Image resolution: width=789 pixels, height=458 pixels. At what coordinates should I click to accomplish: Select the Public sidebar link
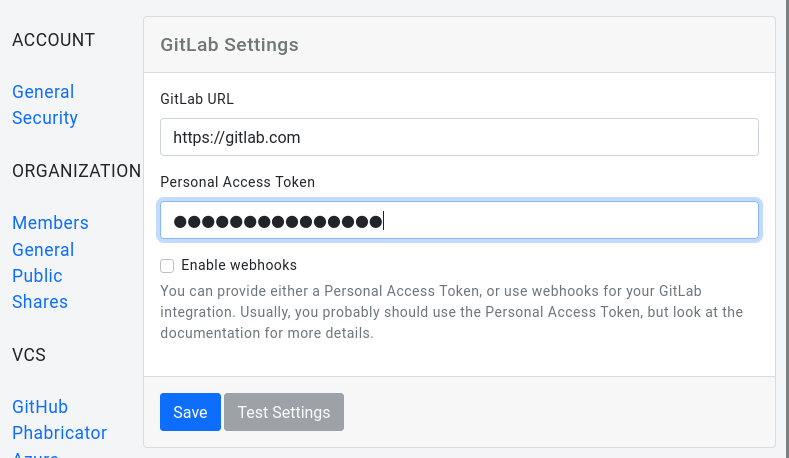click(37, 276)
